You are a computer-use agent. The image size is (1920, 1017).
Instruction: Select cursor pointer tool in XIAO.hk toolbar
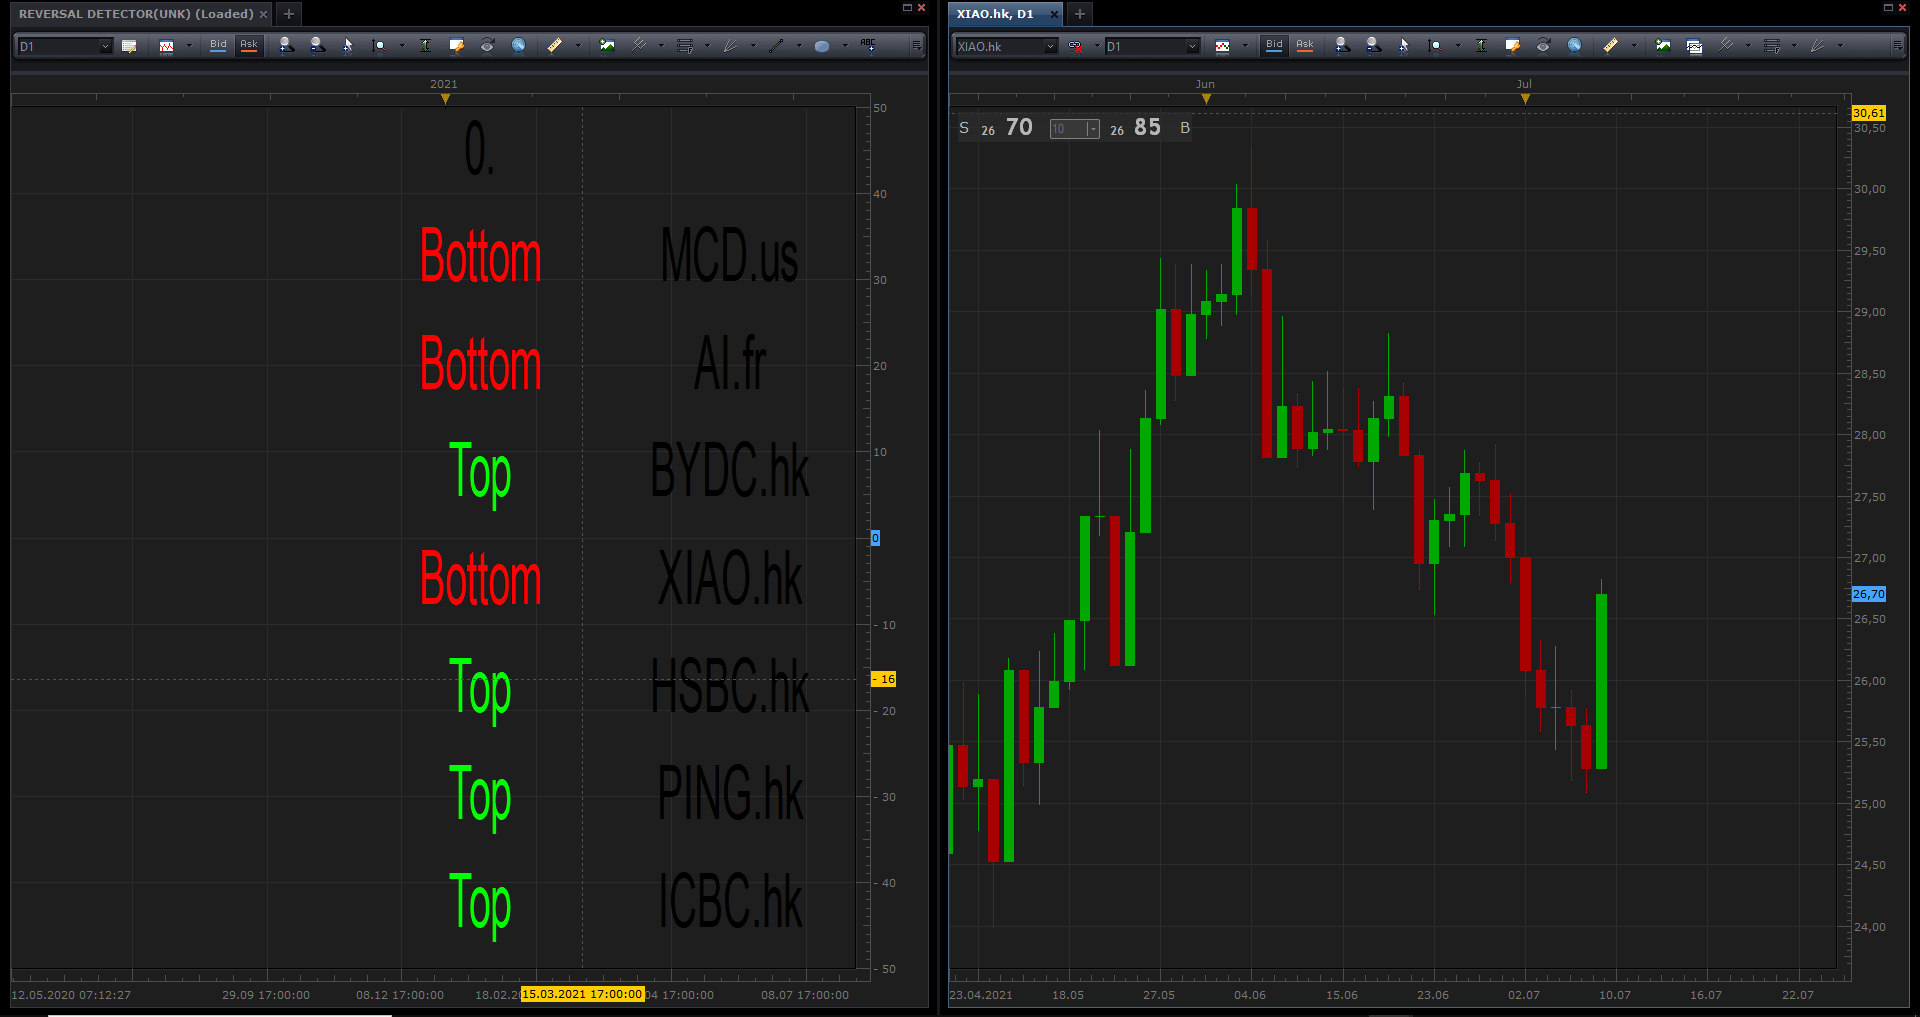1403,45
